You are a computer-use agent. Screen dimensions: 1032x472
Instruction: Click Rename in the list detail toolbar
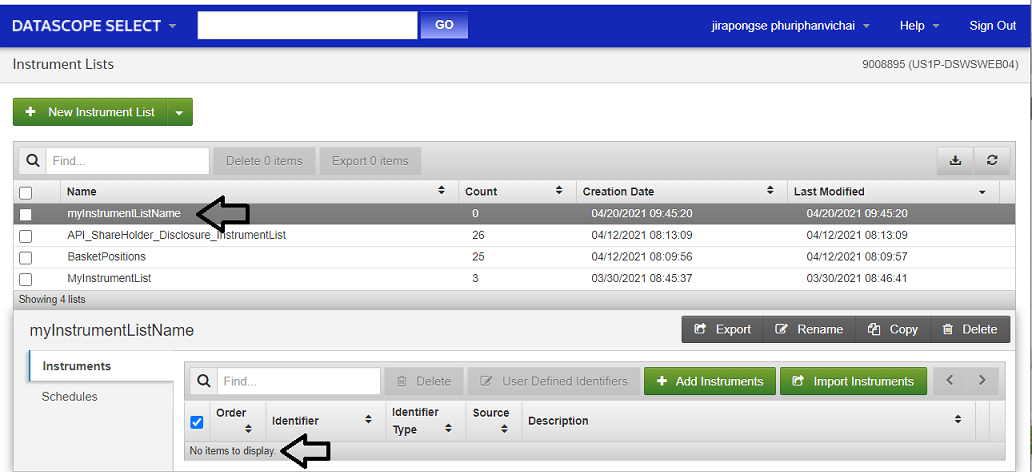click(x=808, y=329)
